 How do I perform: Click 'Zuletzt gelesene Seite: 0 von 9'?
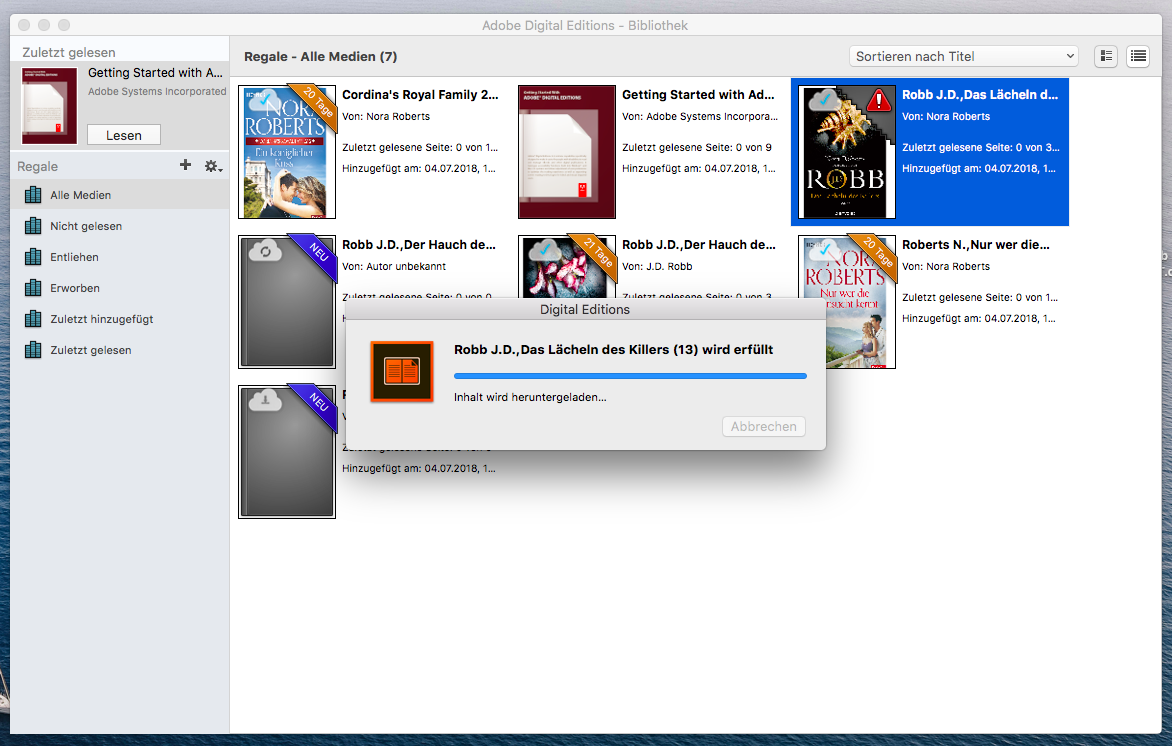[697, 148]
